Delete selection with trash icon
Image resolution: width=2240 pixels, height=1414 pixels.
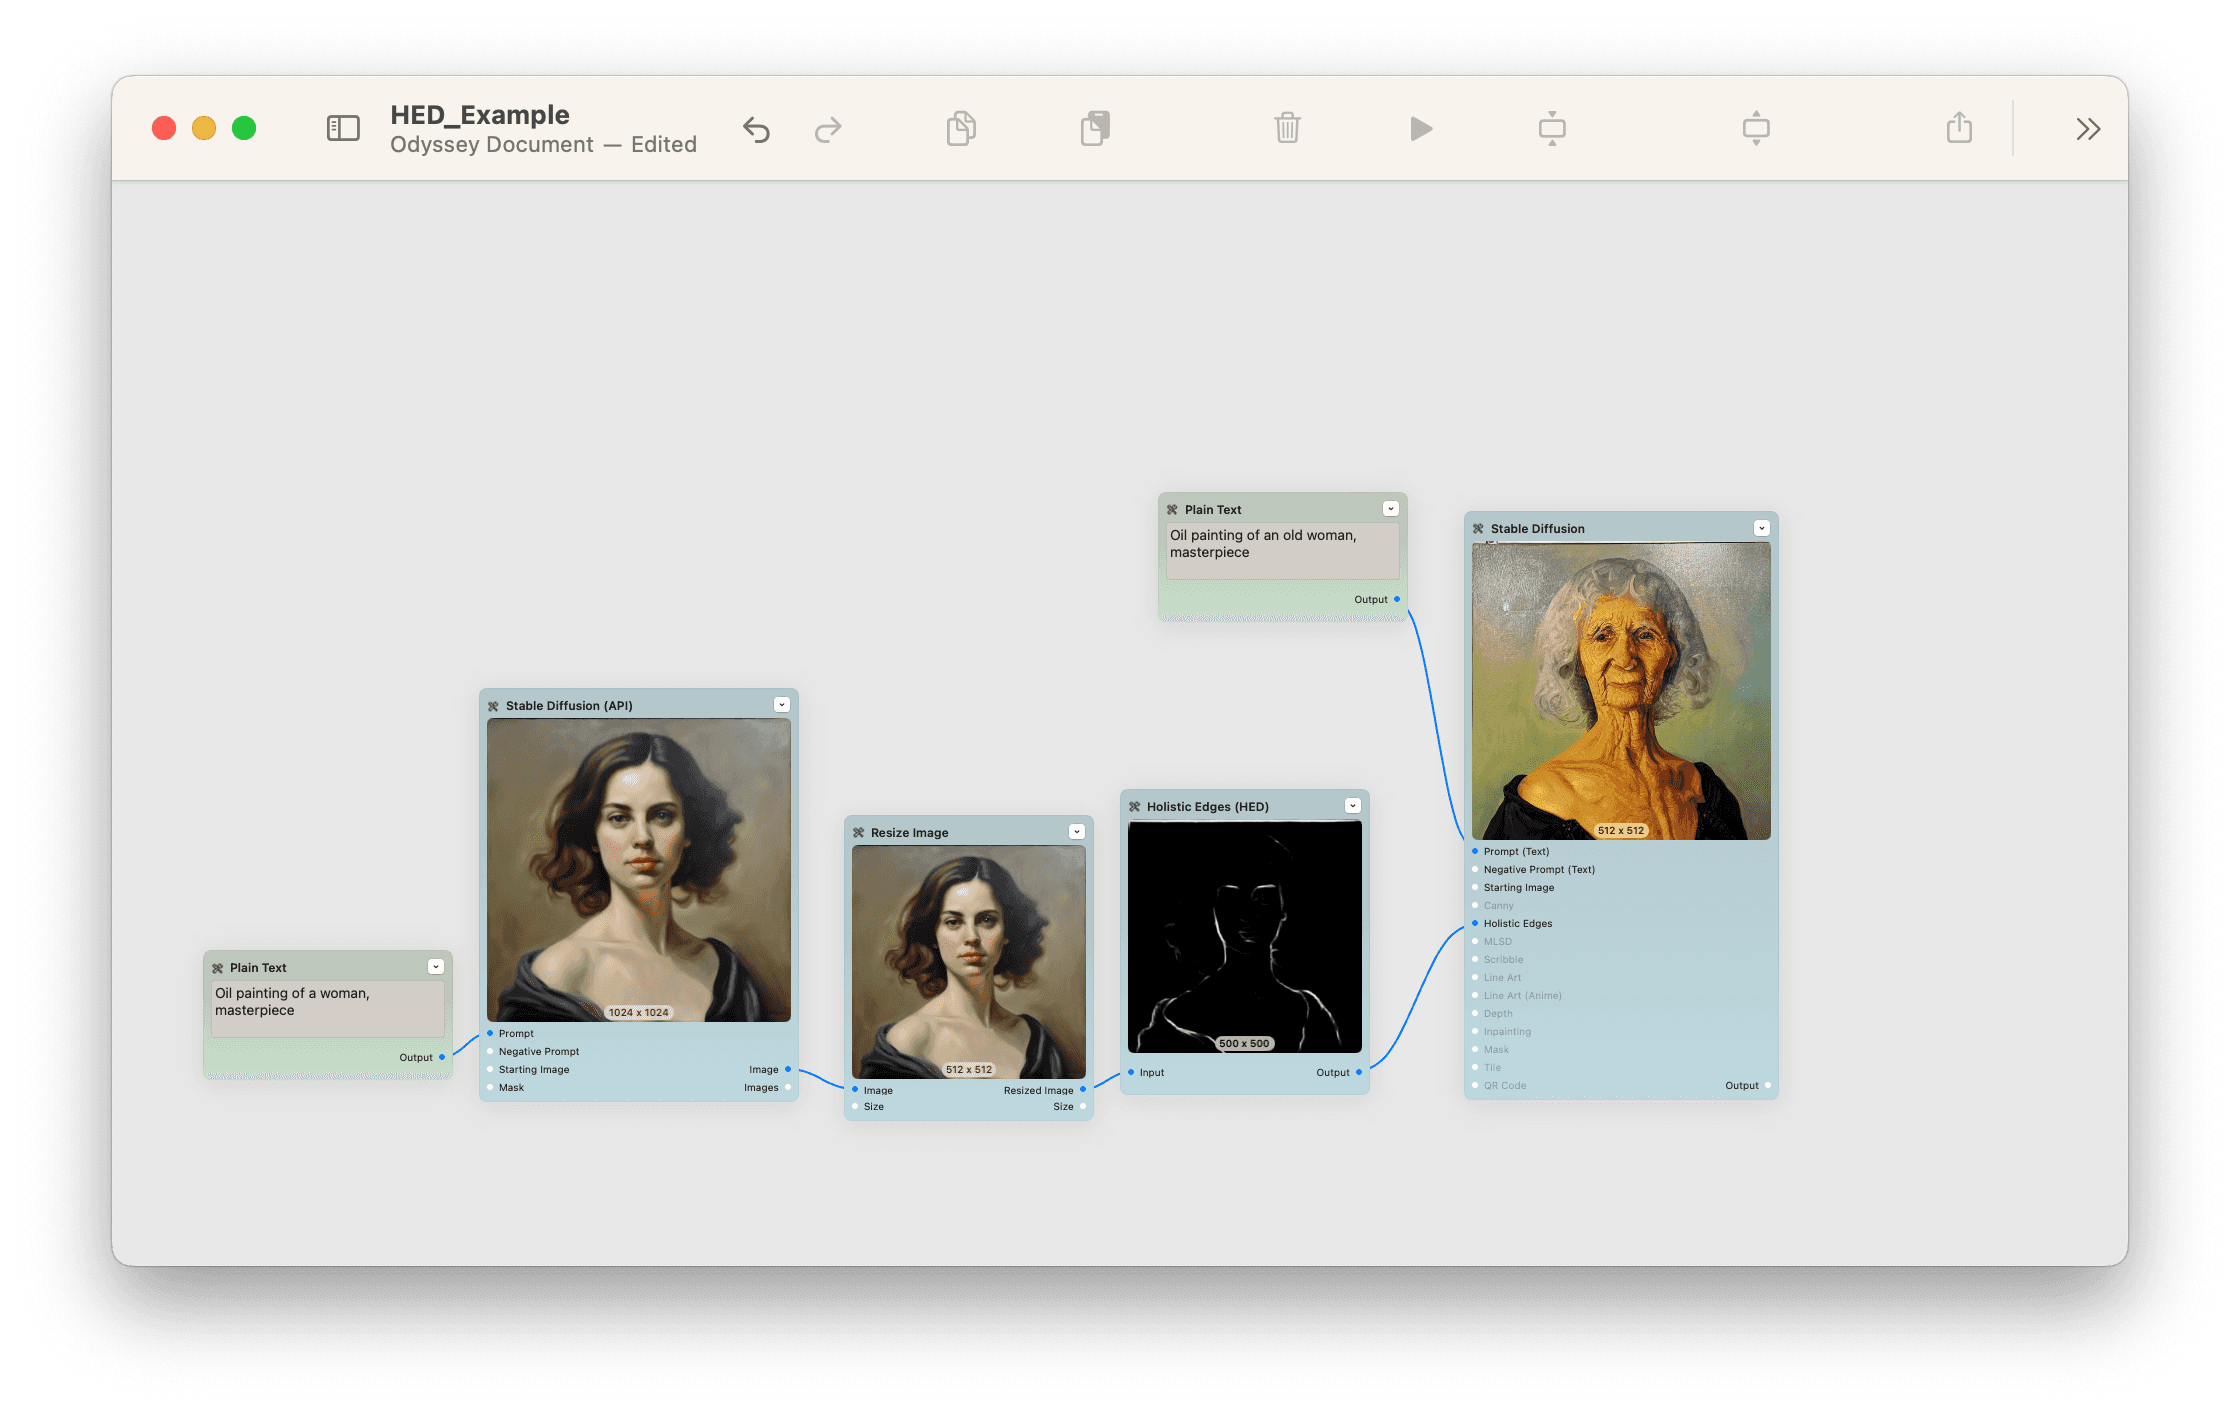[x=1287, y=128]
